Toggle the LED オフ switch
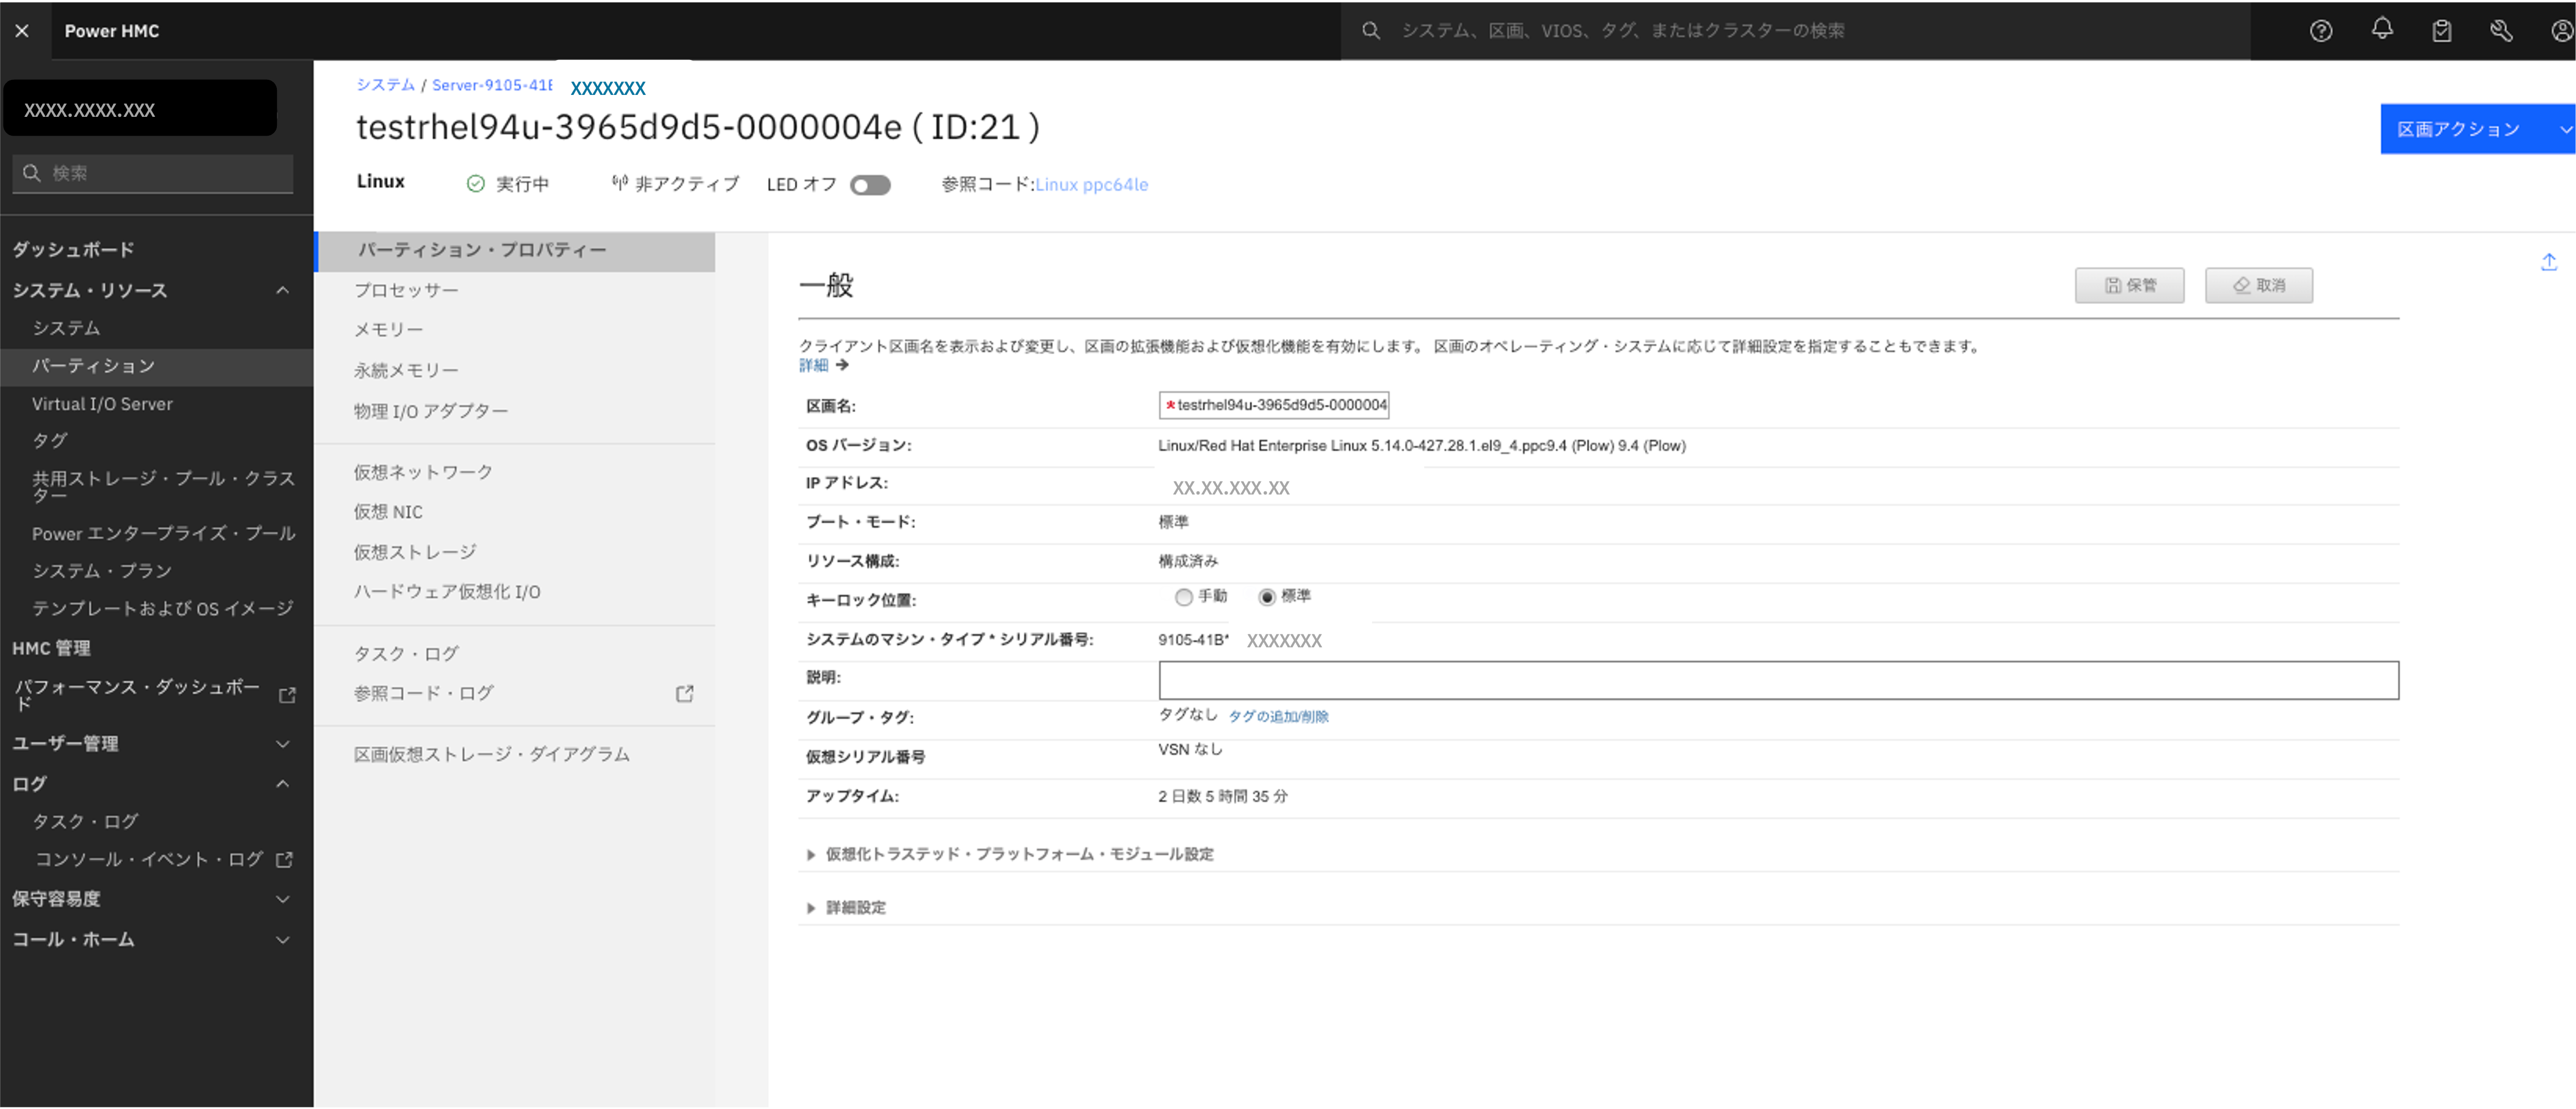 869,184
